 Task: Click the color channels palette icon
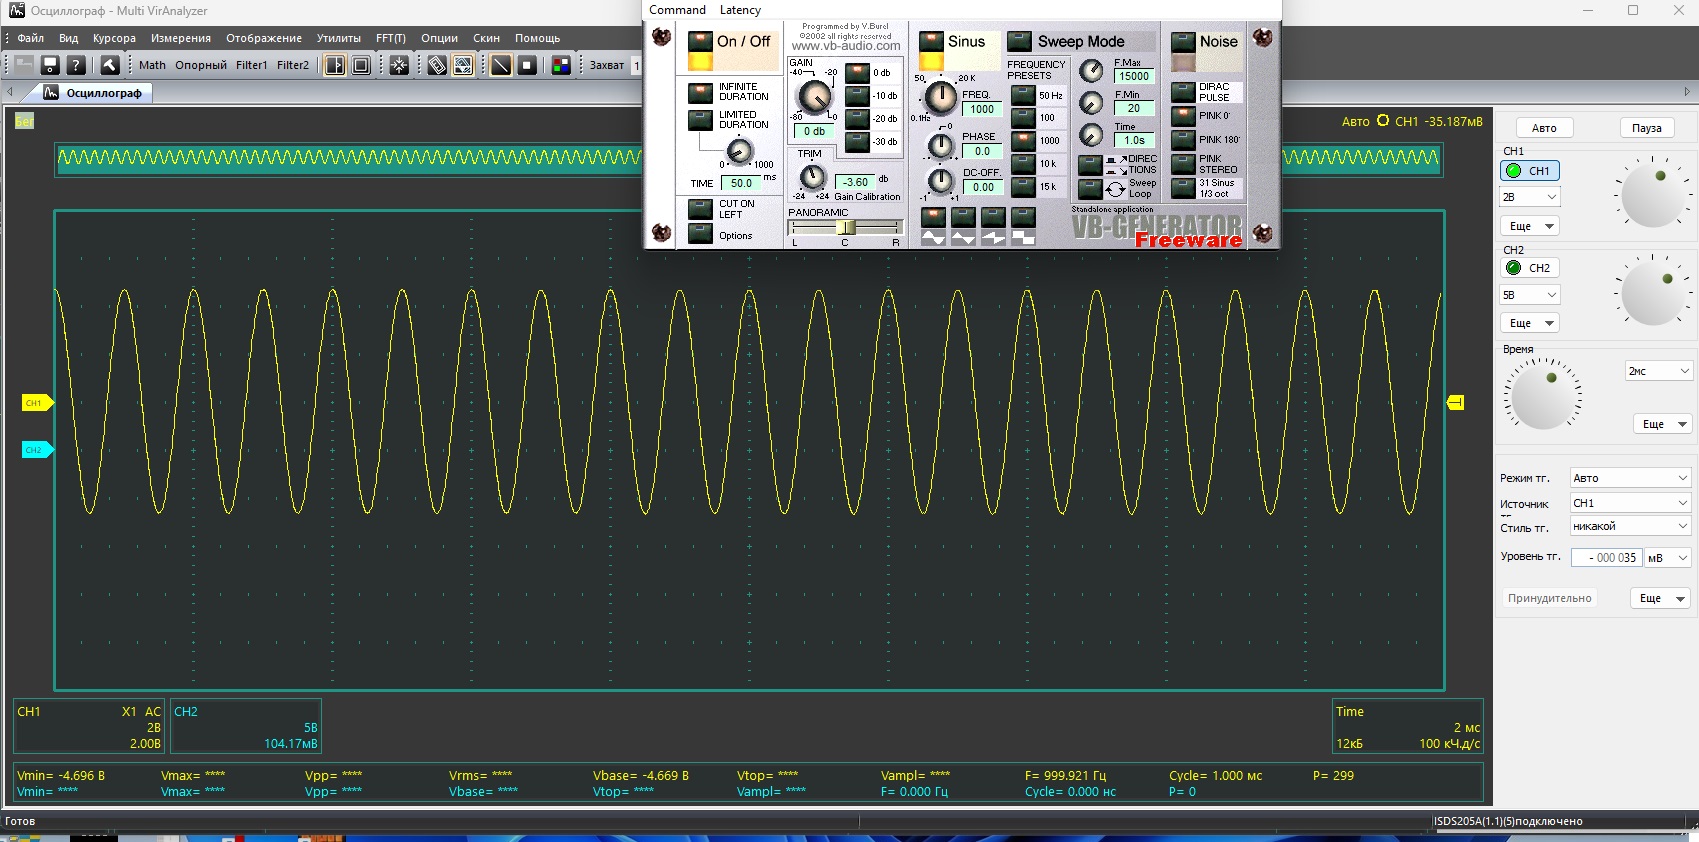click(x=561, y=65)
